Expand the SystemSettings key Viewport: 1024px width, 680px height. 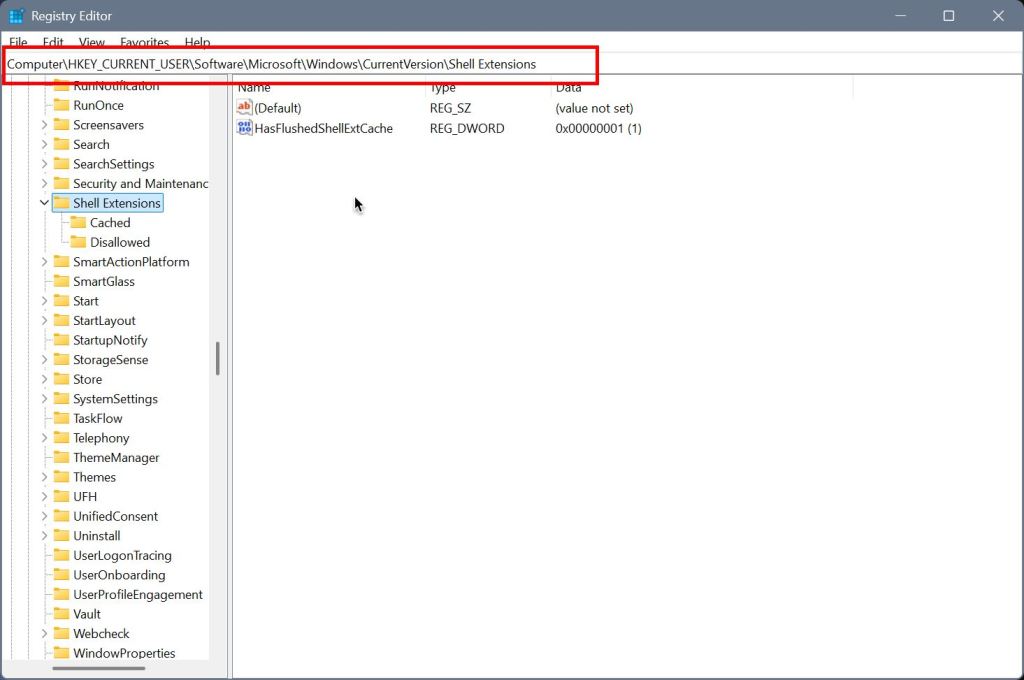pyautogui.click(x=44, y=399)
